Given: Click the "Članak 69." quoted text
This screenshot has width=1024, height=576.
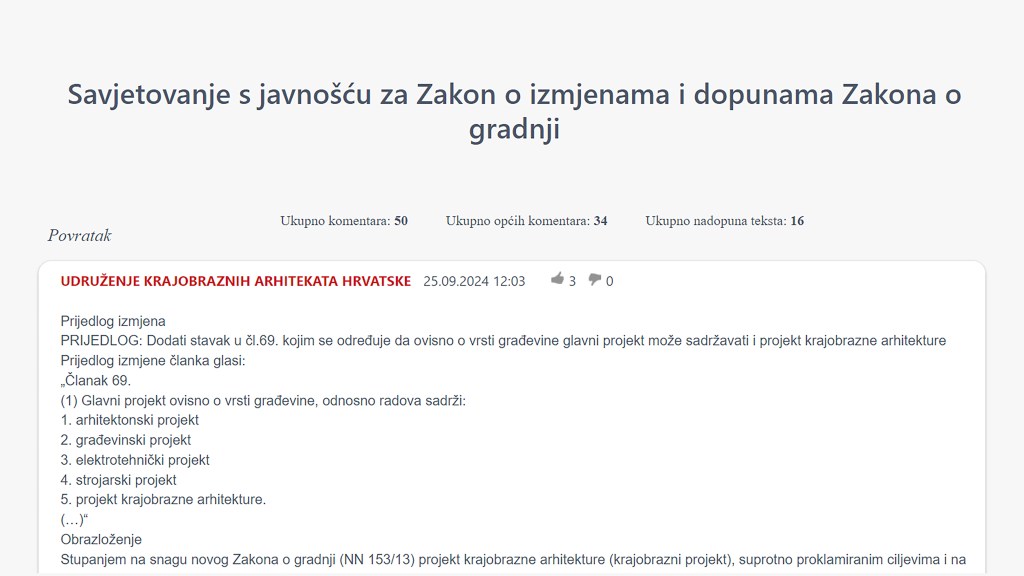Looking at the screenshot, I should 98,380.
